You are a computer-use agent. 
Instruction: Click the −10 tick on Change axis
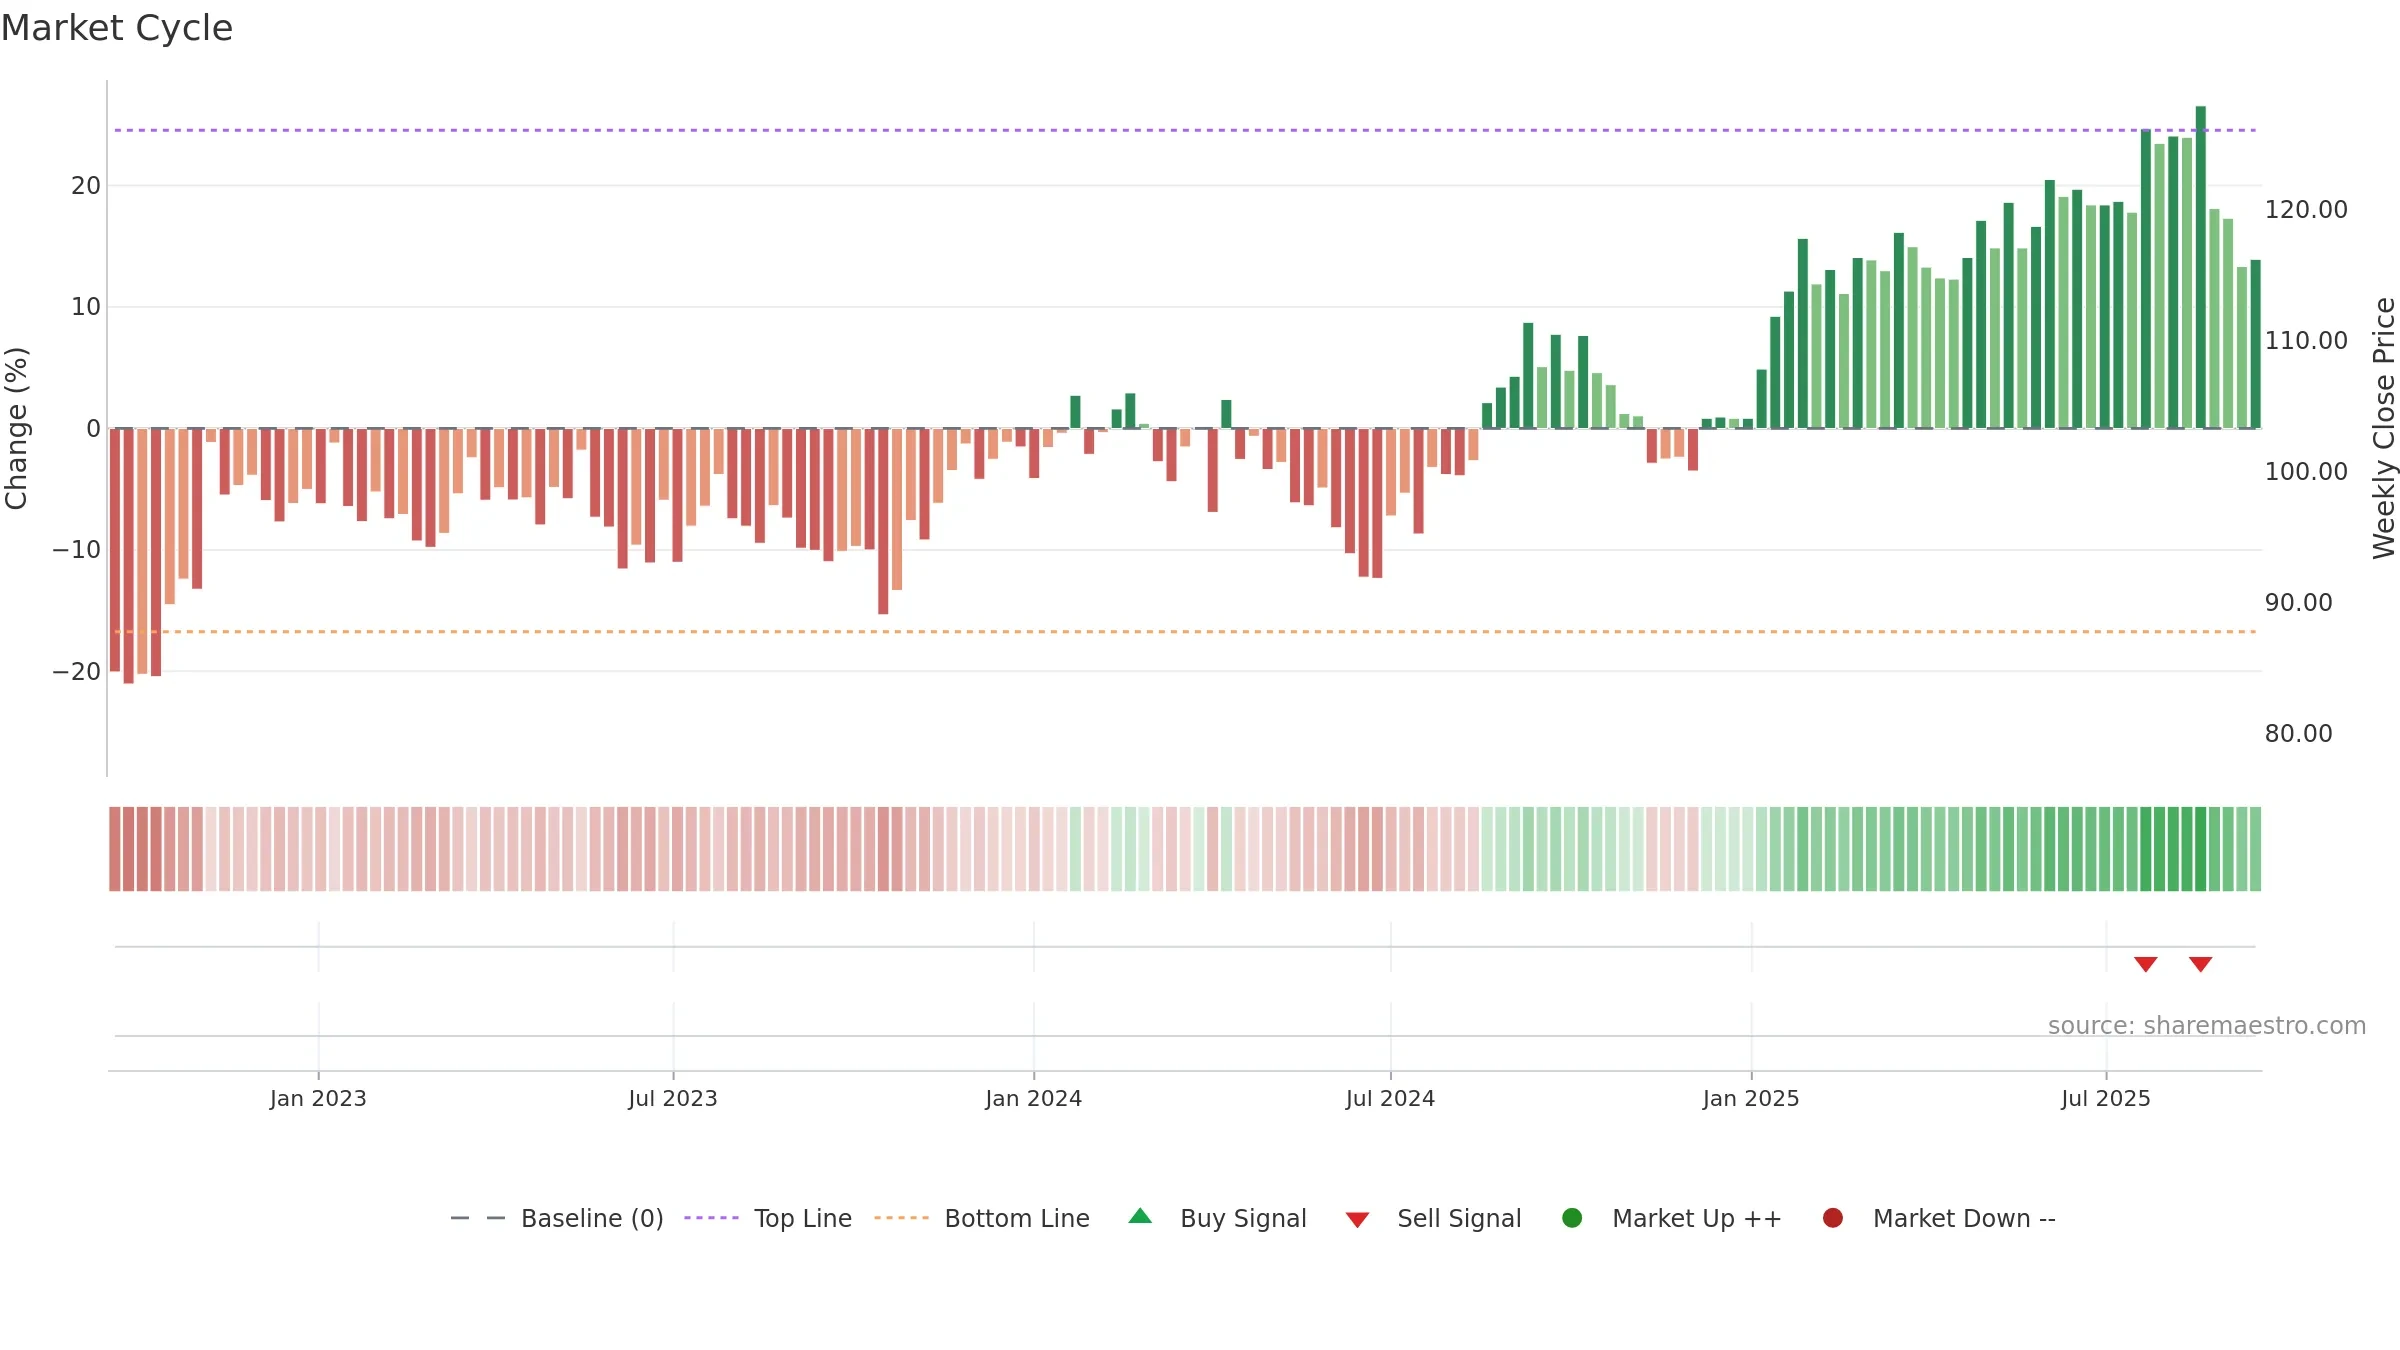[x=77, y=549]
